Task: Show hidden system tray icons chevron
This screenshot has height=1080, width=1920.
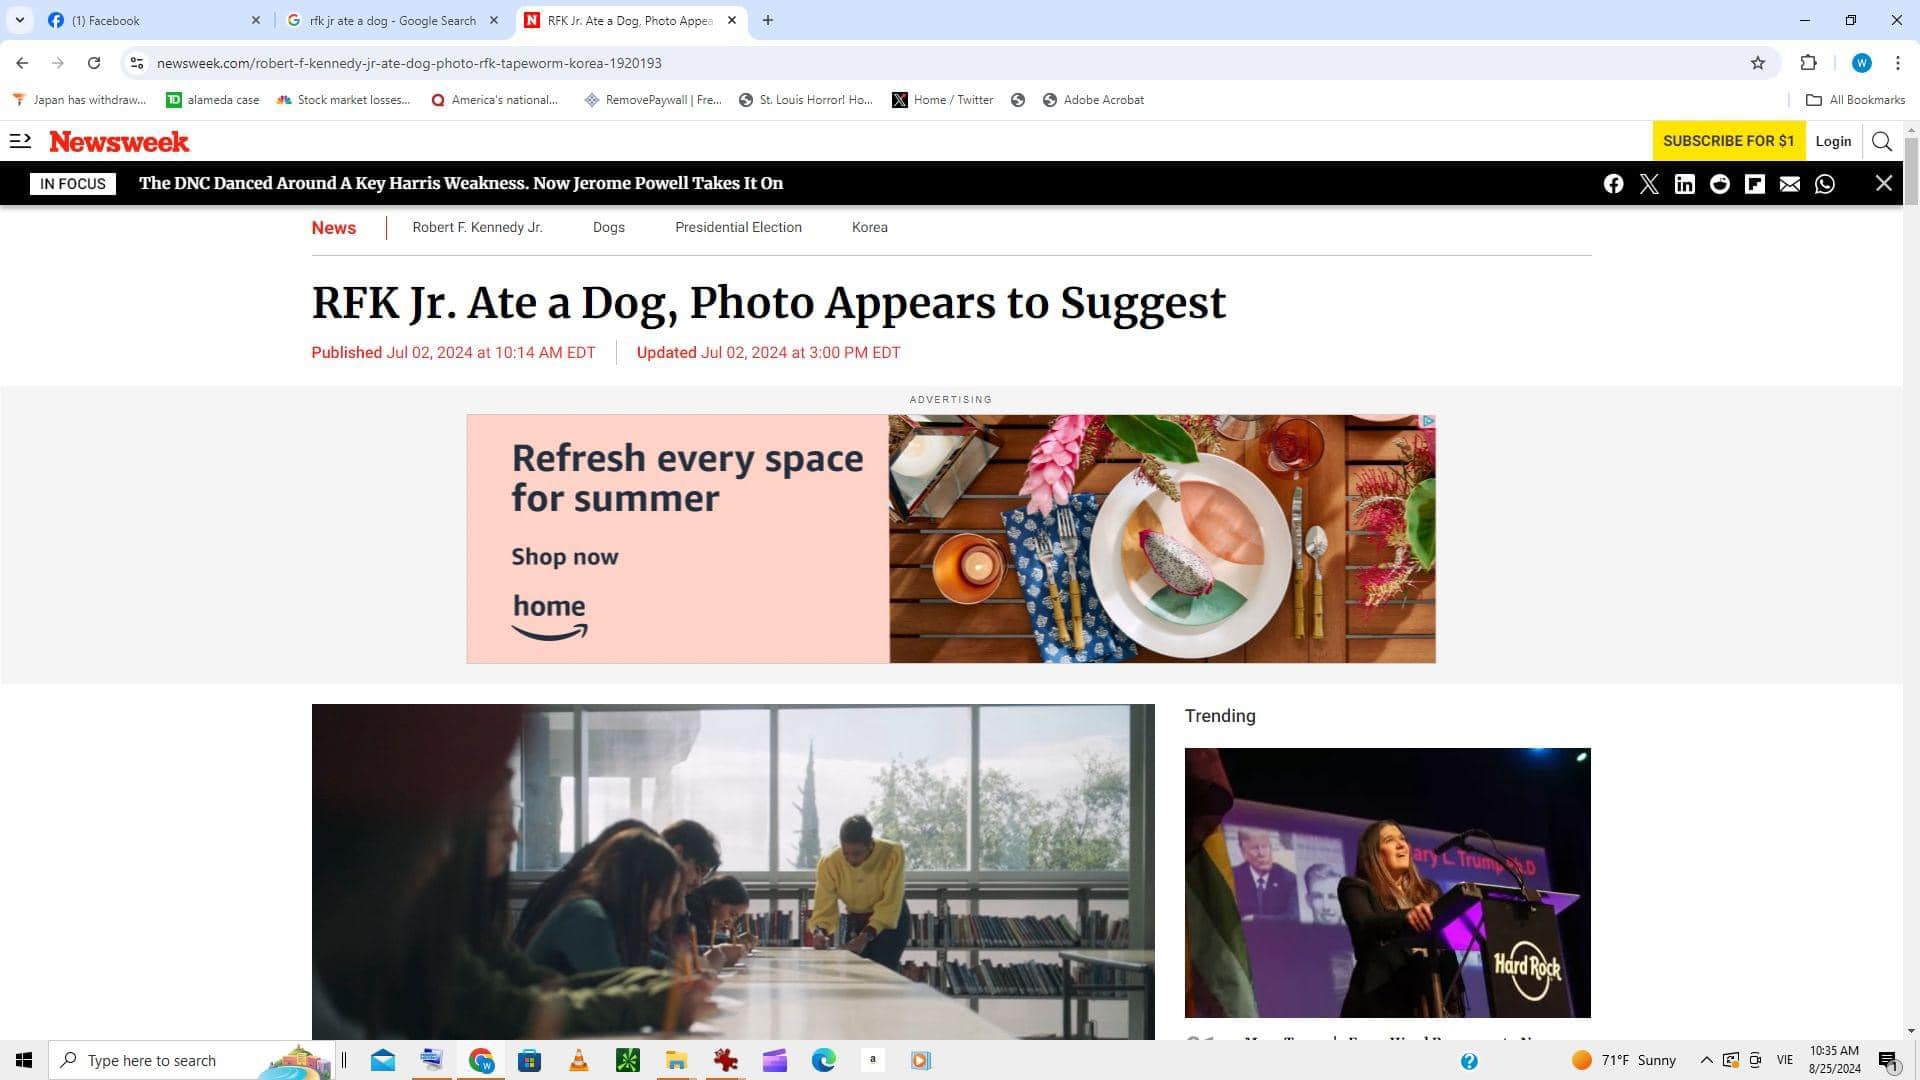Action: pyautogui.click(x=1706, y=1060)
